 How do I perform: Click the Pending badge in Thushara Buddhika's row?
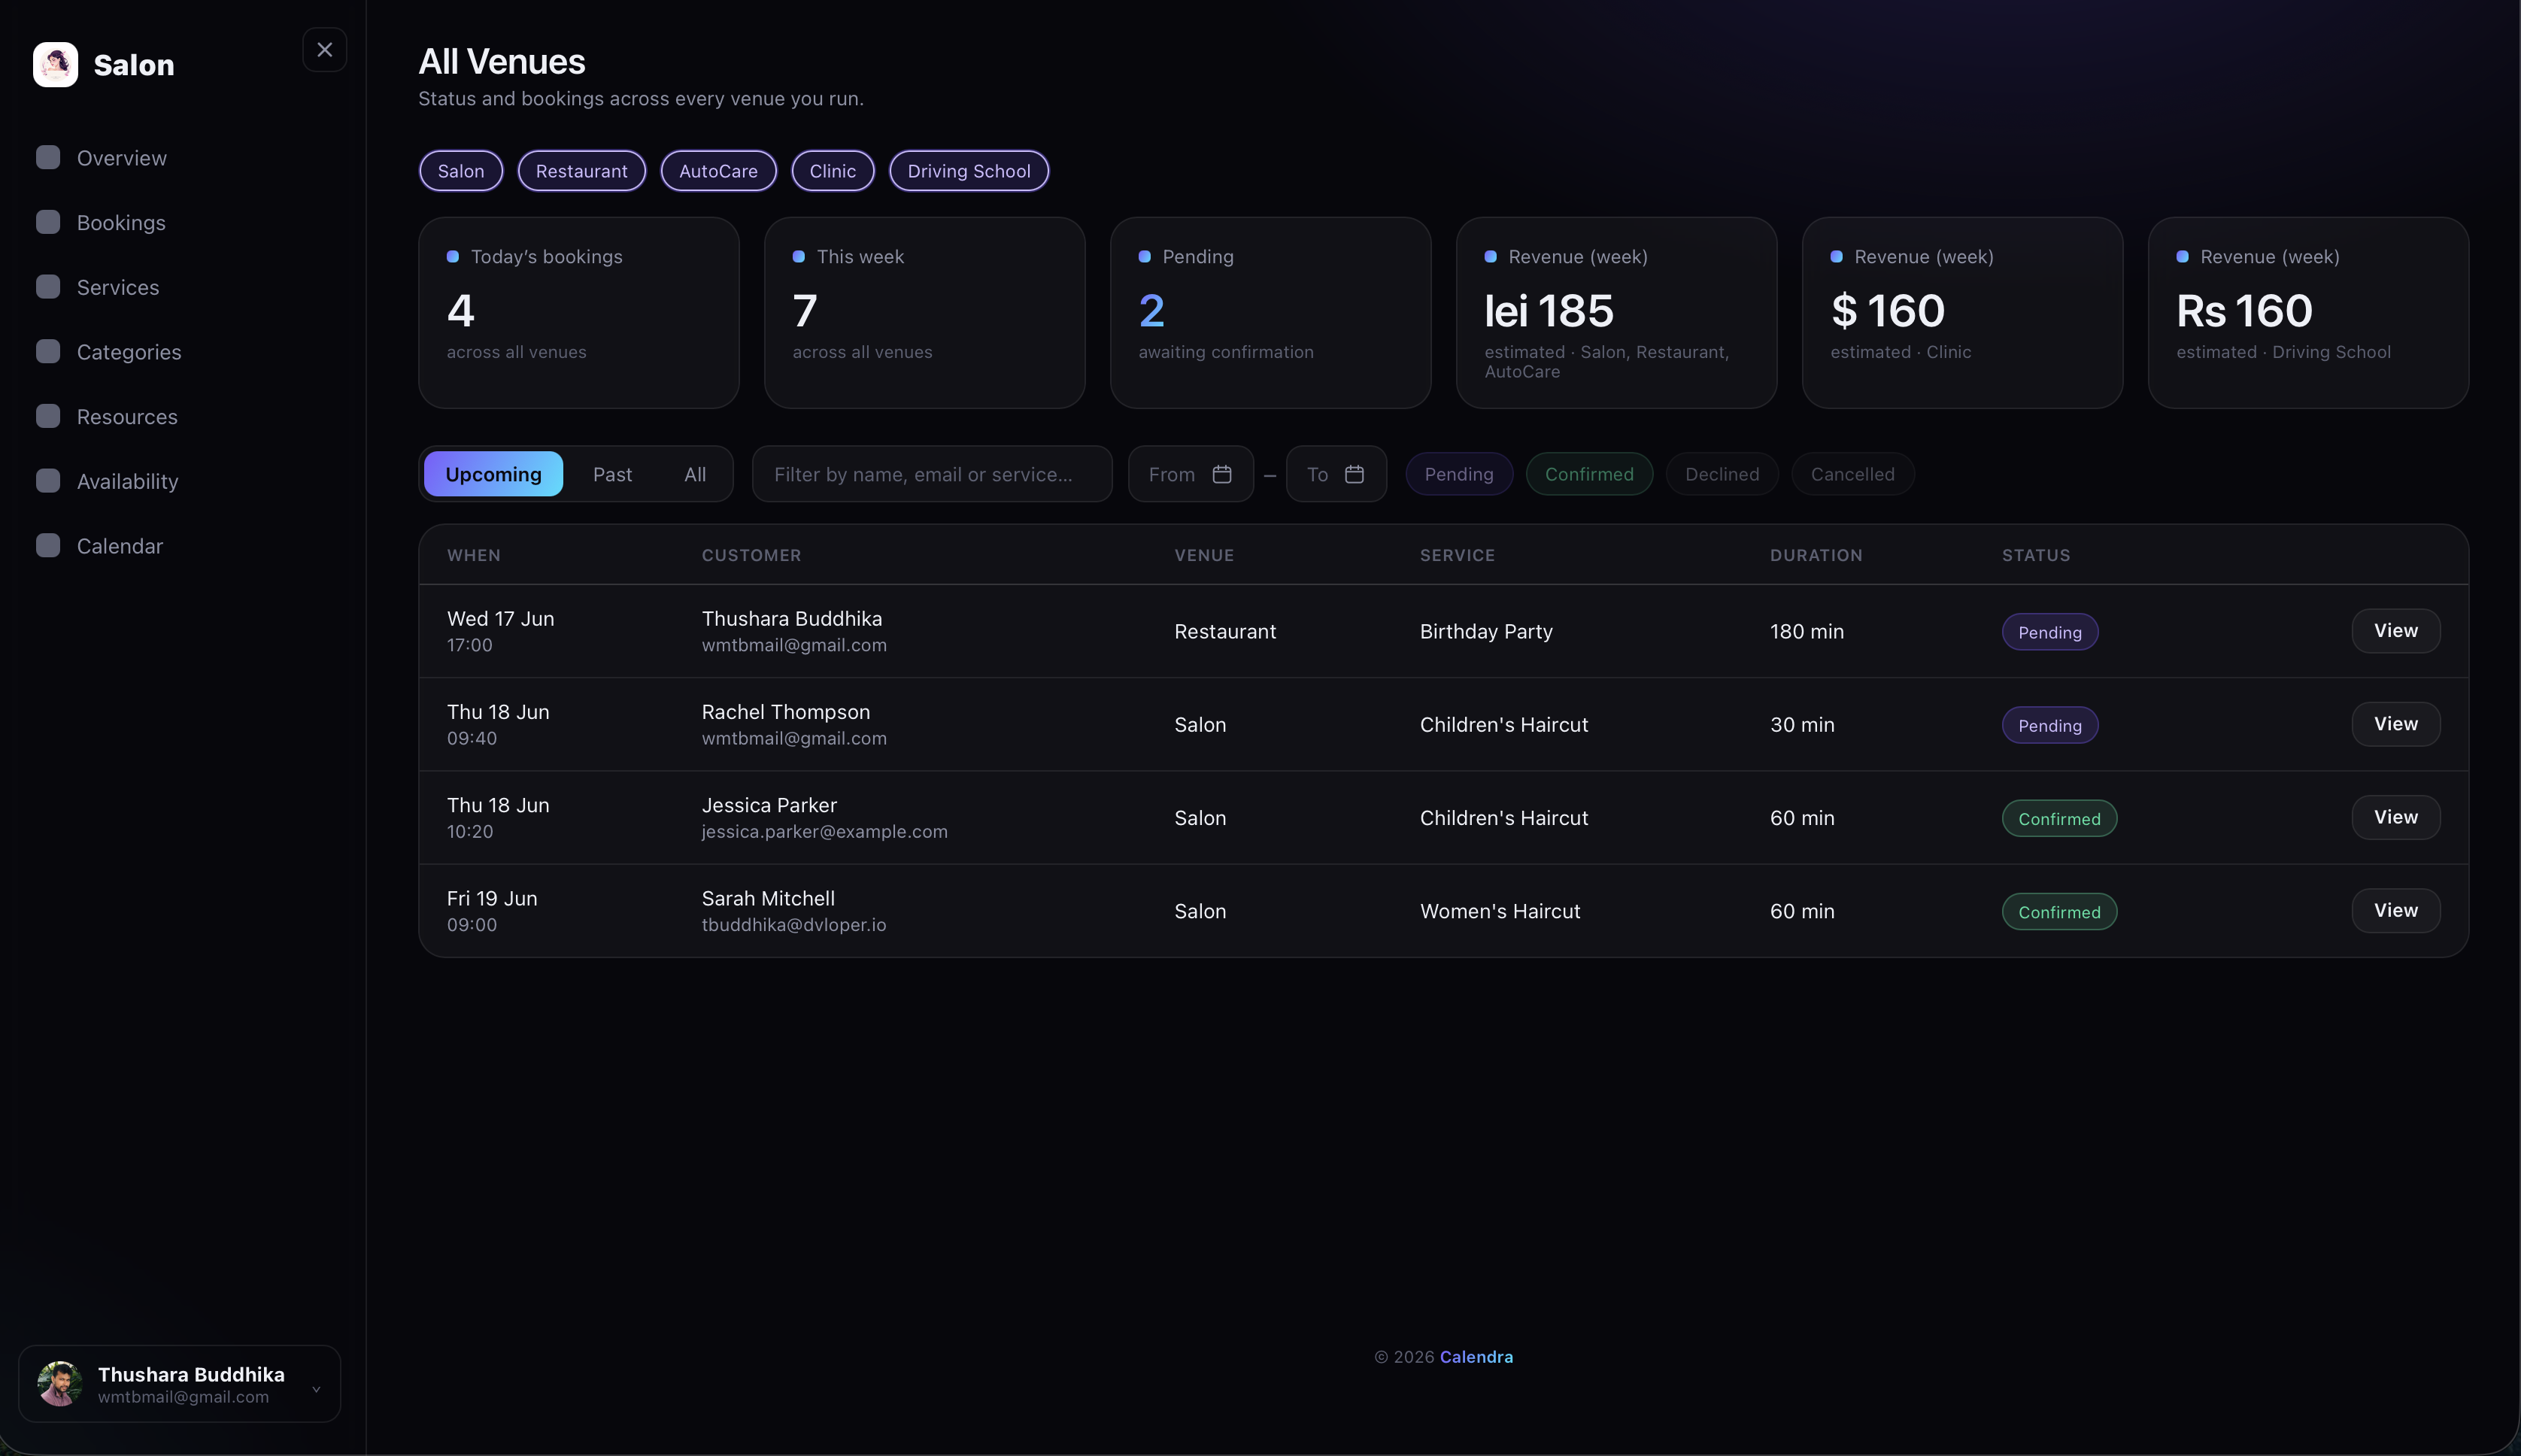coord(2050,632)
